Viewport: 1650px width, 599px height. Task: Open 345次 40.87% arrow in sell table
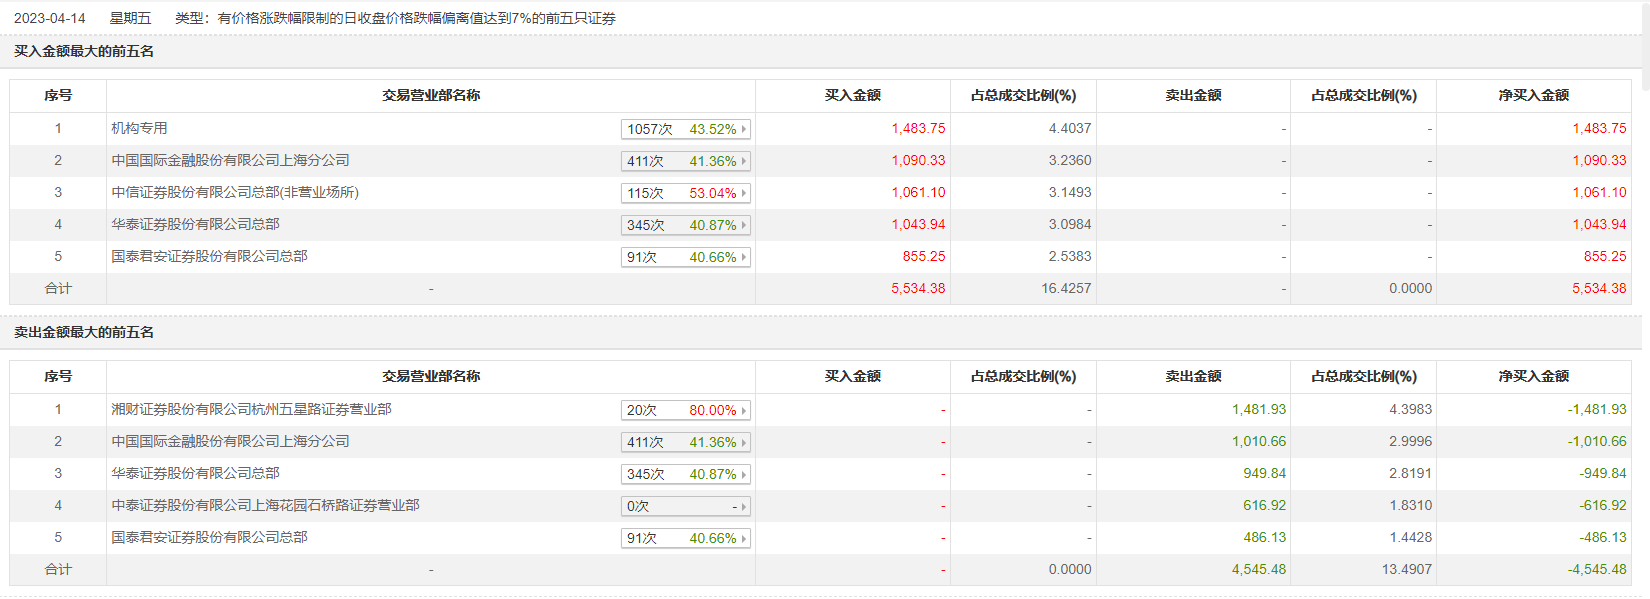click(743, 475)
